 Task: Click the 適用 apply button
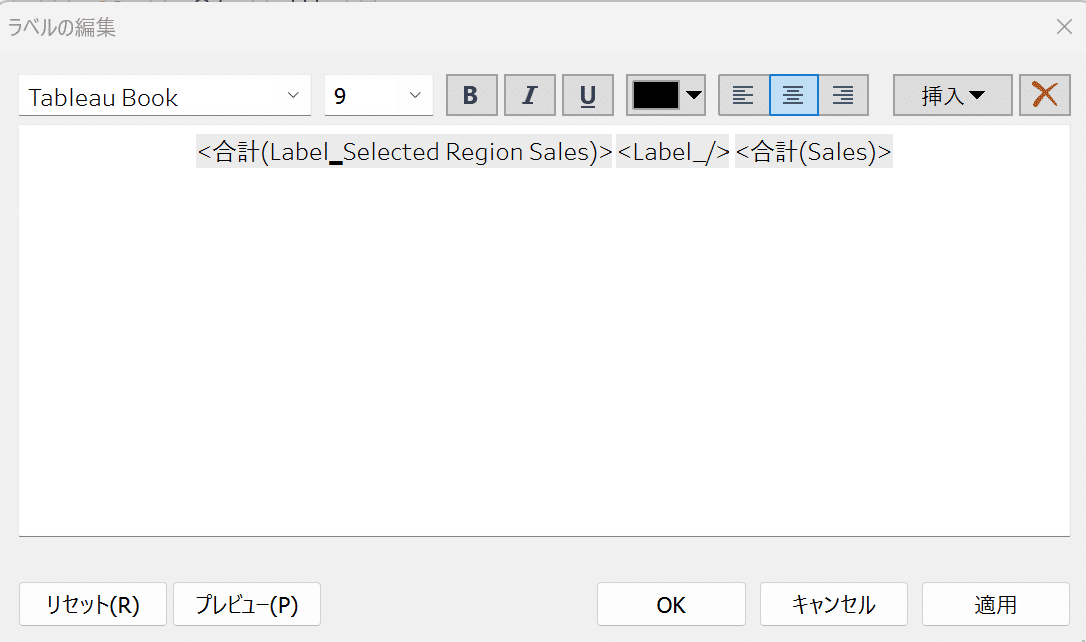point(996,604)
